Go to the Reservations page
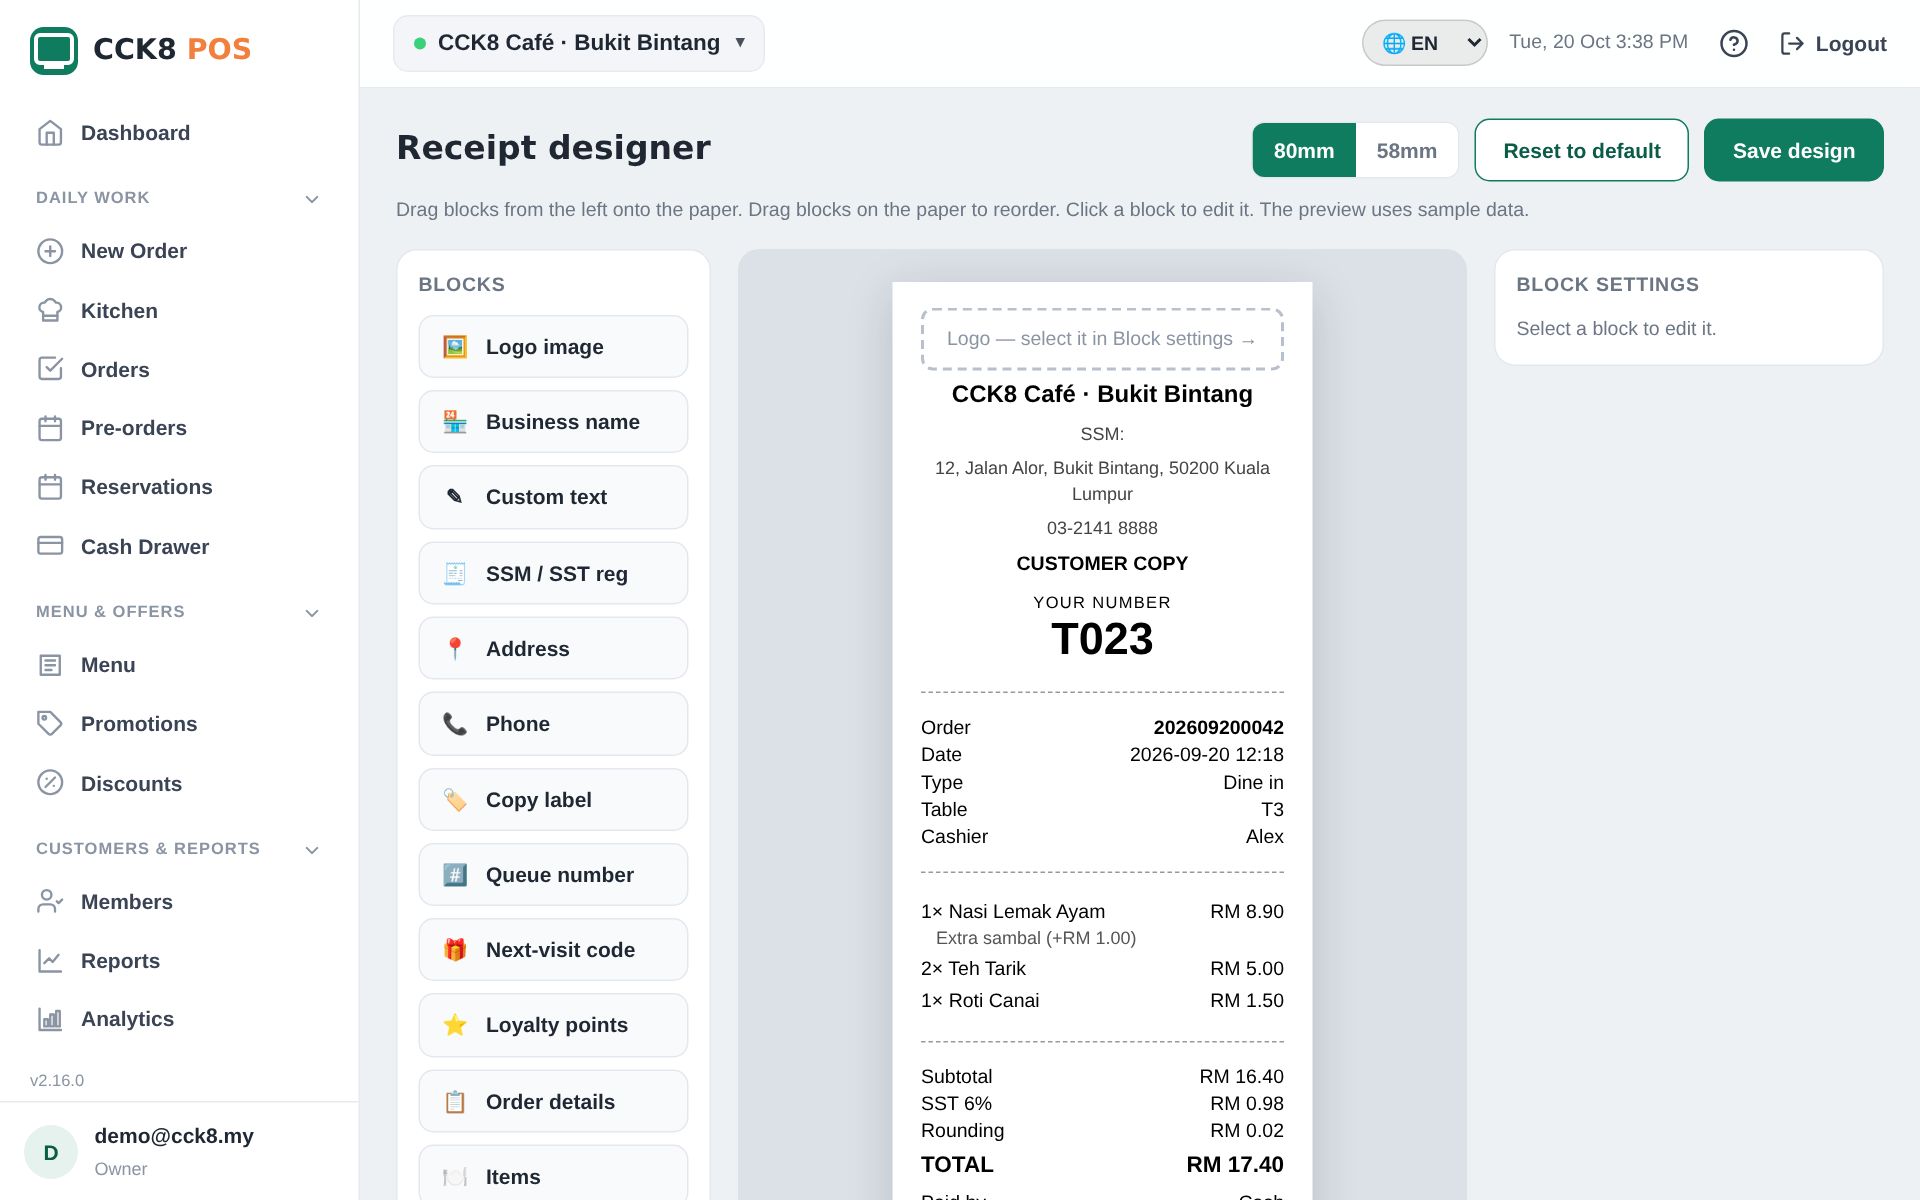The width and height of the screenshot is (1920, 1200). pyautogui.click(x=180, y=487)
